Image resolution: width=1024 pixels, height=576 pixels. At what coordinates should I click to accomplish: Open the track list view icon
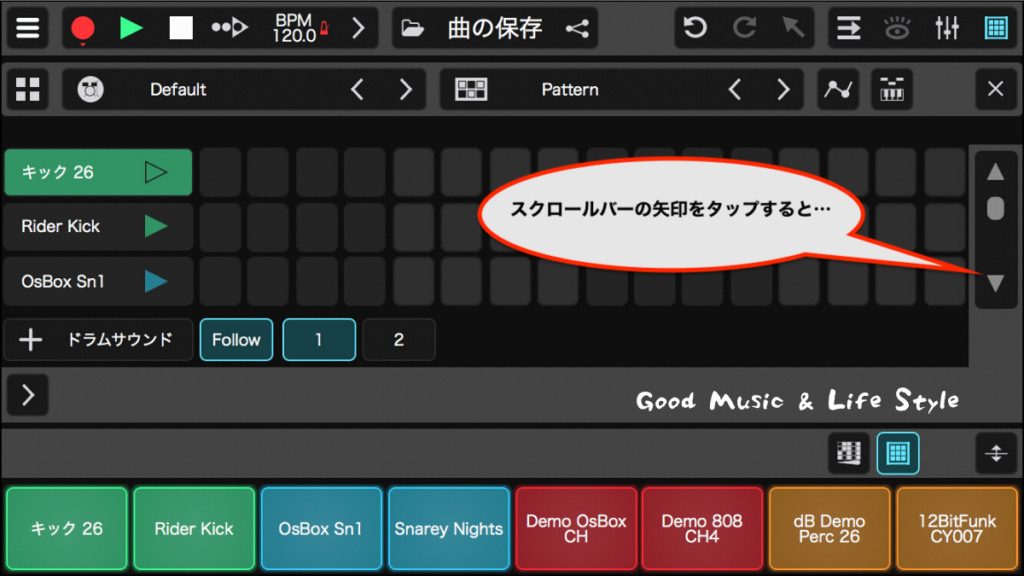pyautogui.click(x=848, y=28)
